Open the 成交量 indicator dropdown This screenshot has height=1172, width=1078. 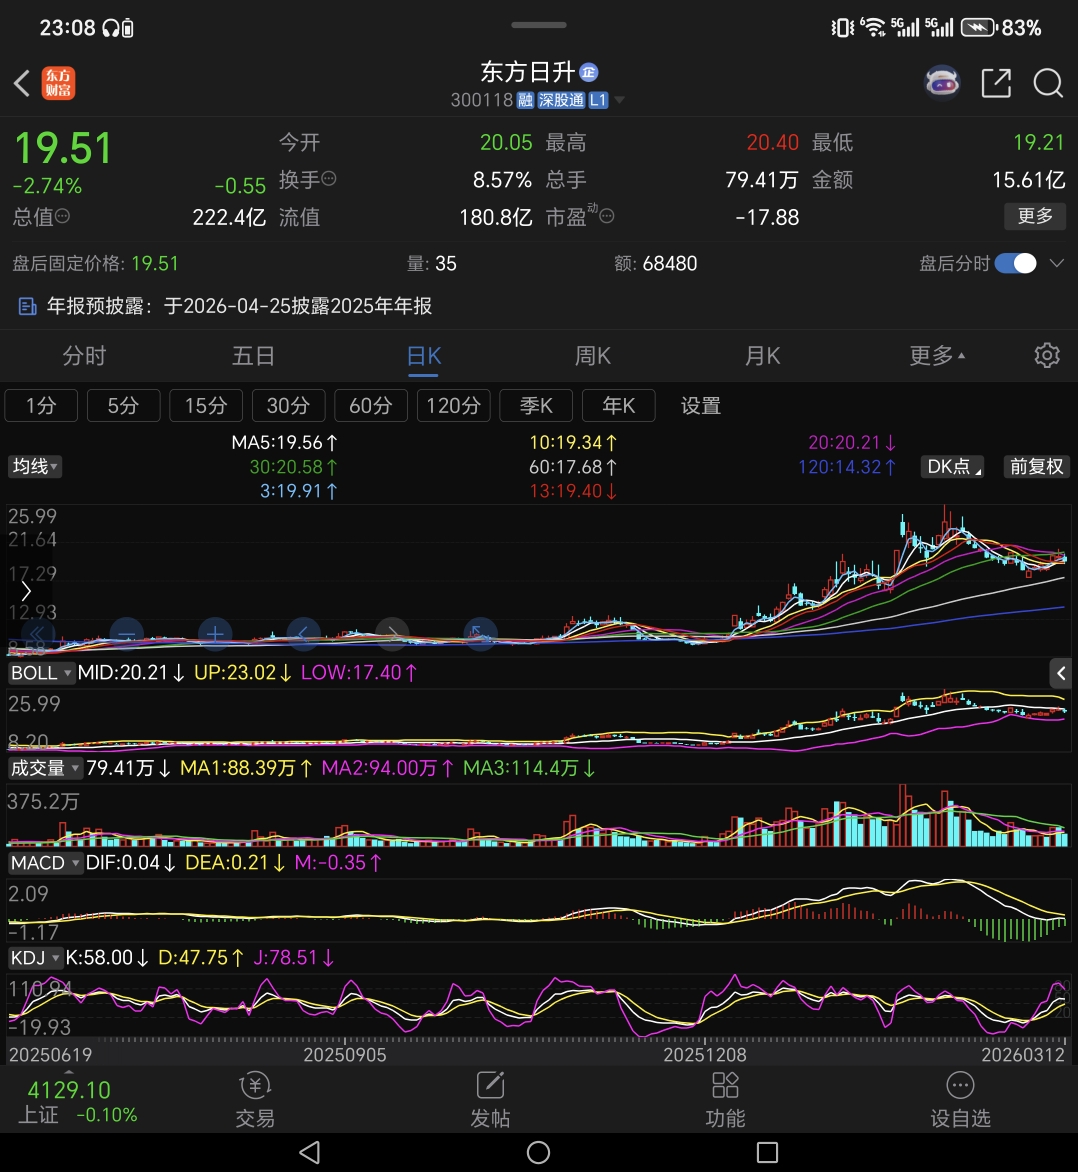[45, 768]
